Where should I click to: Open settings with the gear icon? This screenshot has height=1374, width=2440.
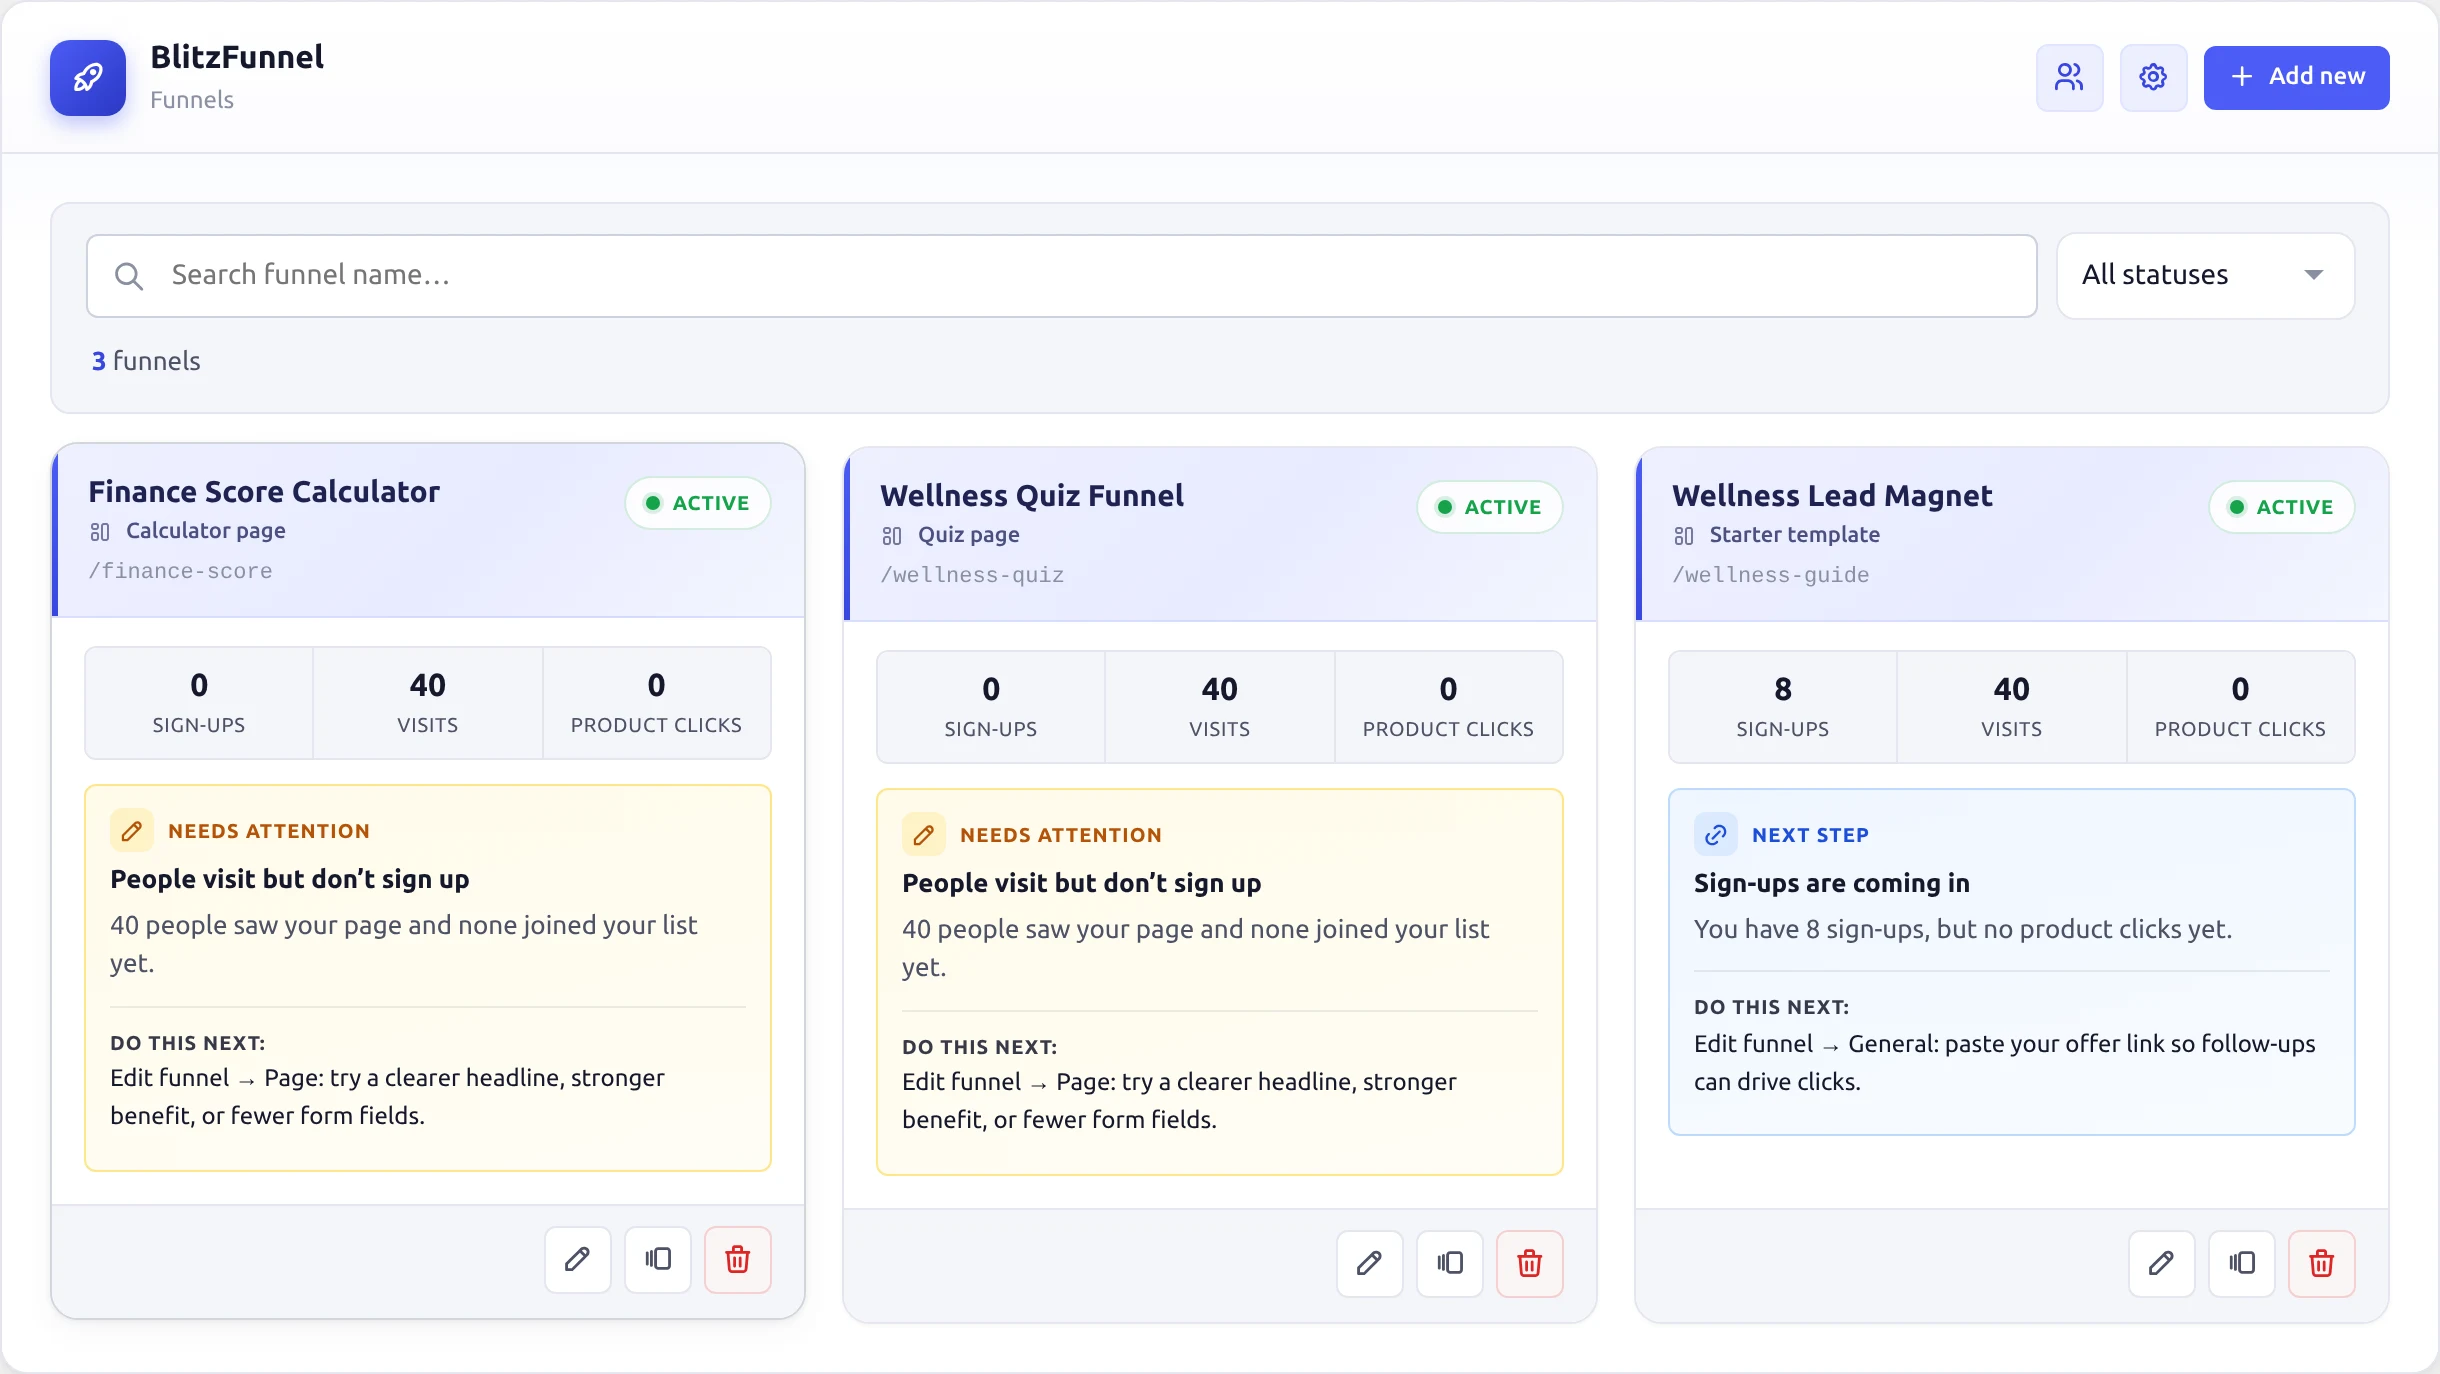(2153, 77)
